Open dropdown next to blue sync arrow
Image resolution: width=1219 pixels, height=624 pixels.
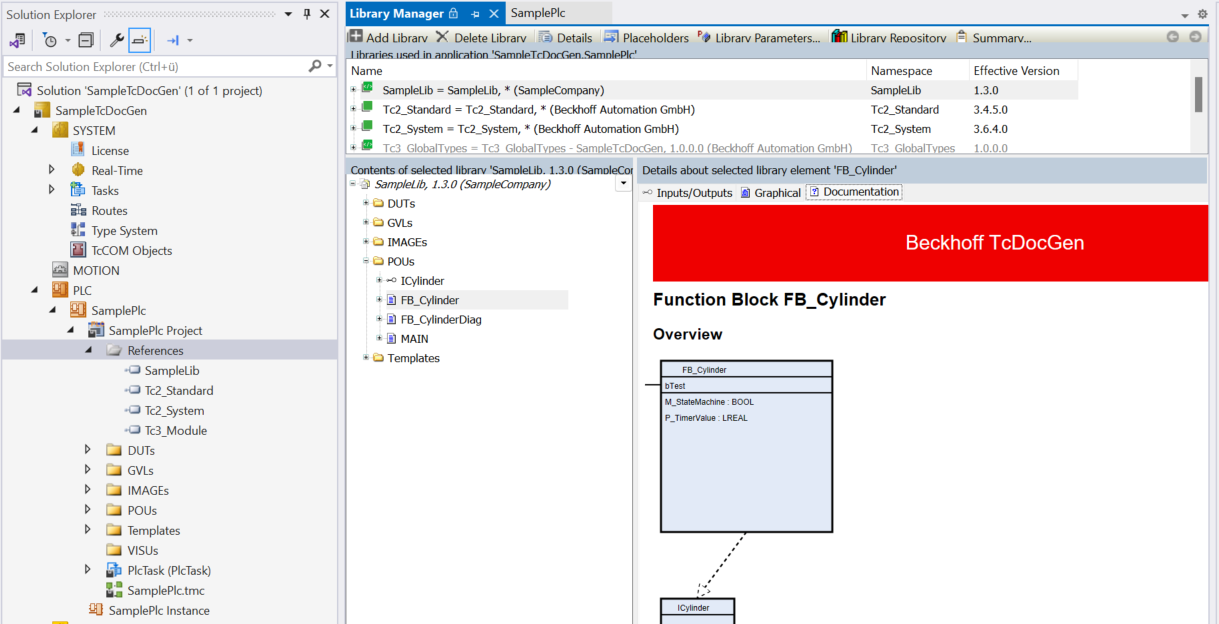[190, 41]
